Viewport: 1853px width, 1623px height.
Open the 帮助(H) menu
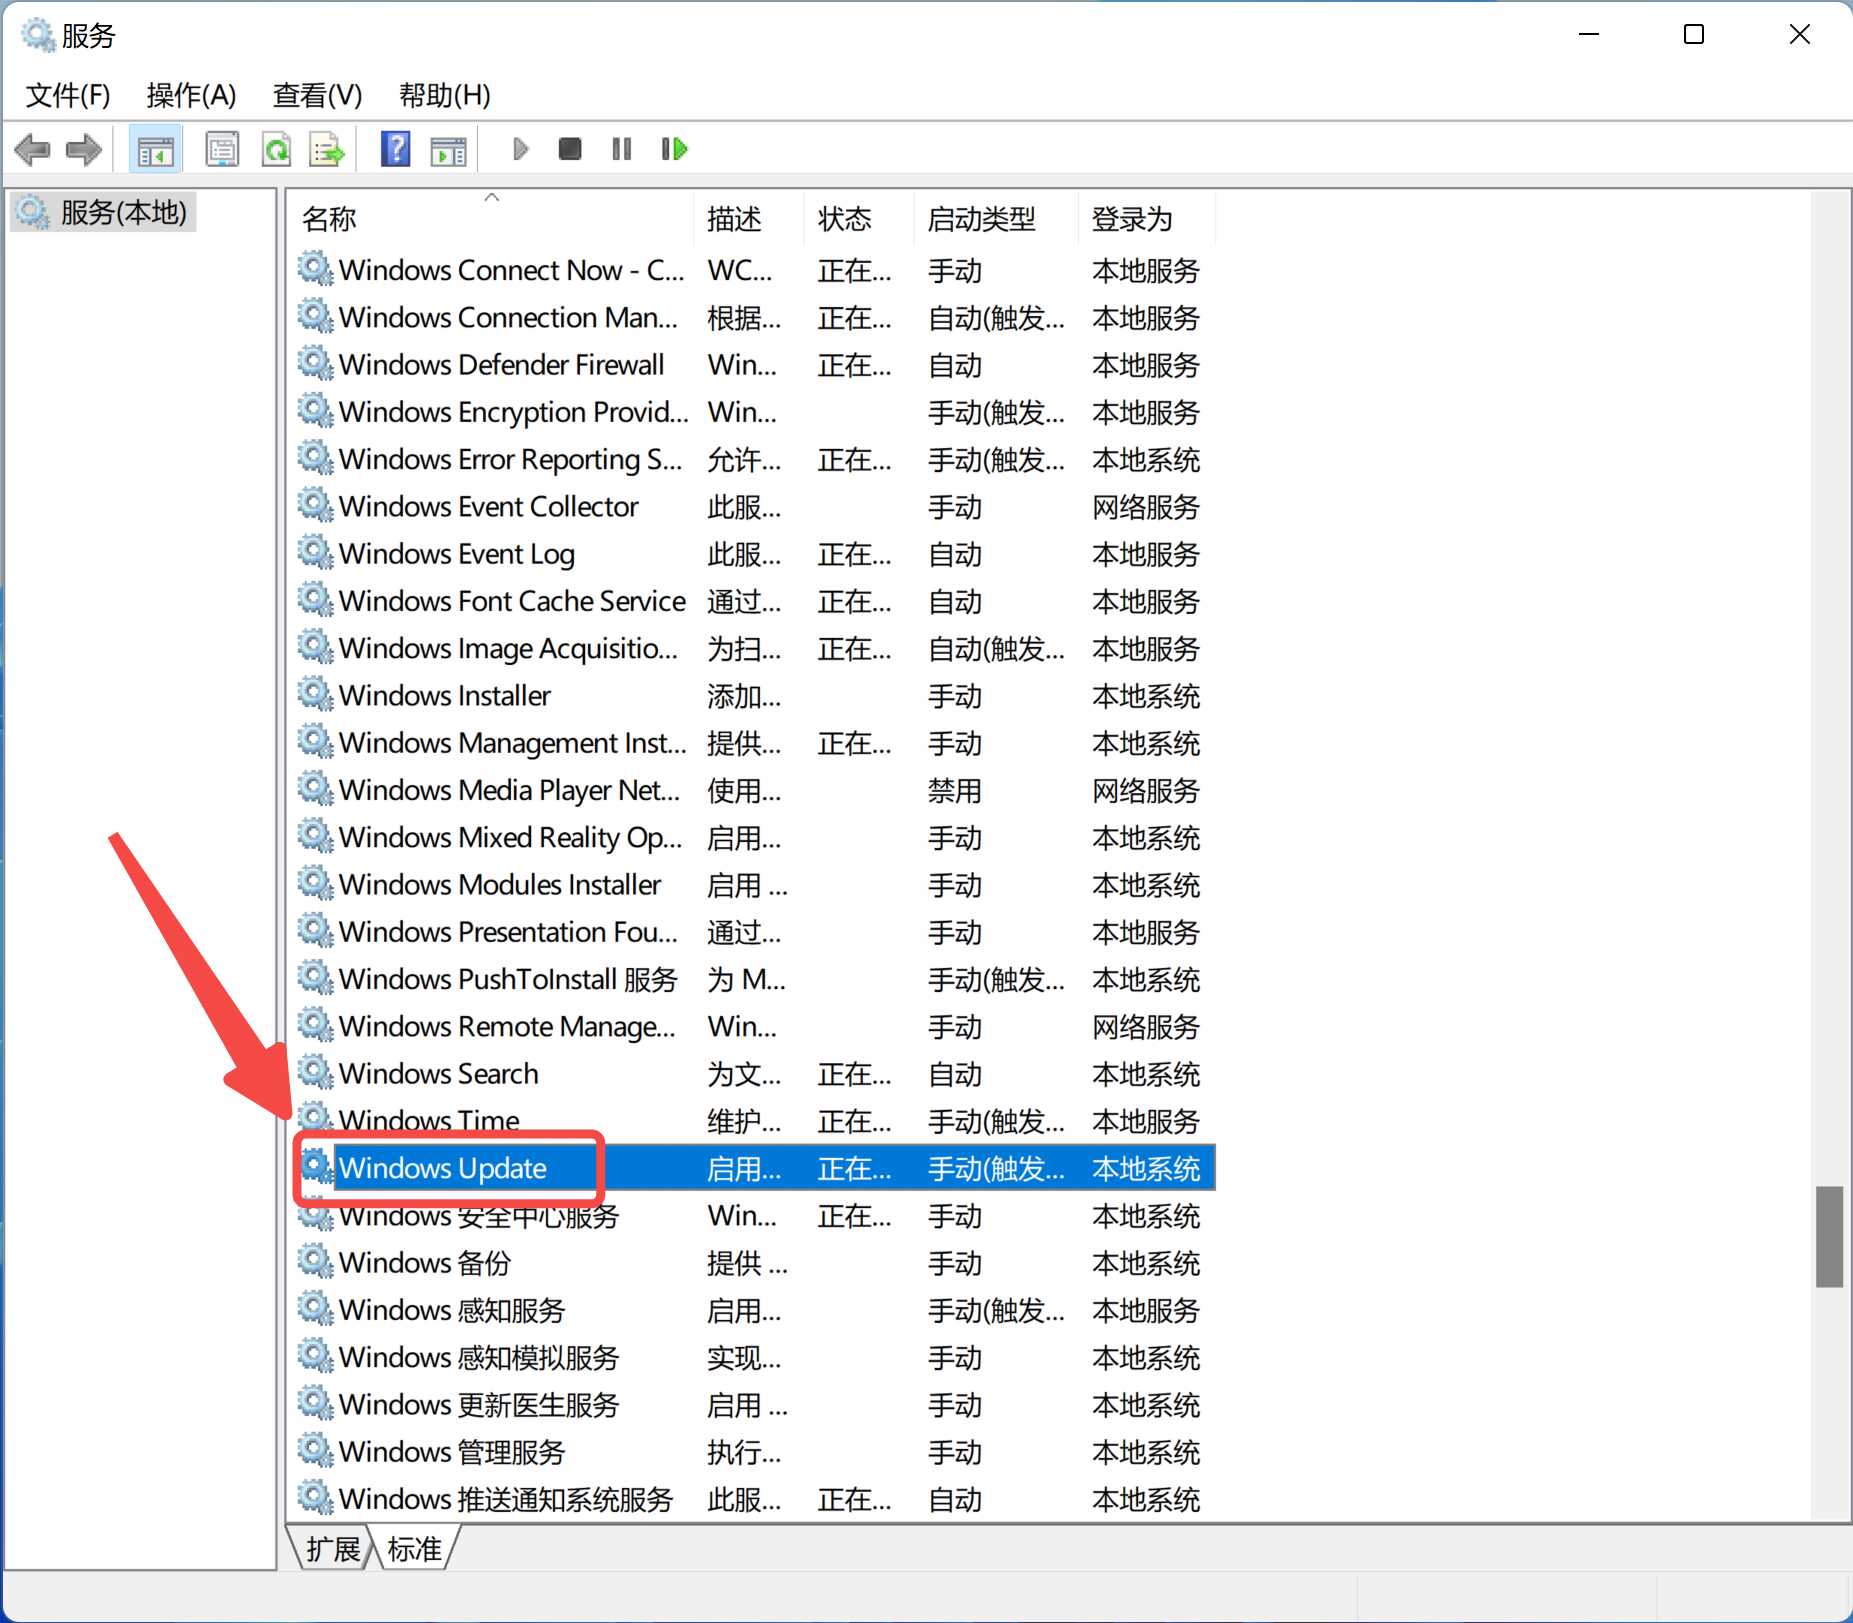coord(444,95)
